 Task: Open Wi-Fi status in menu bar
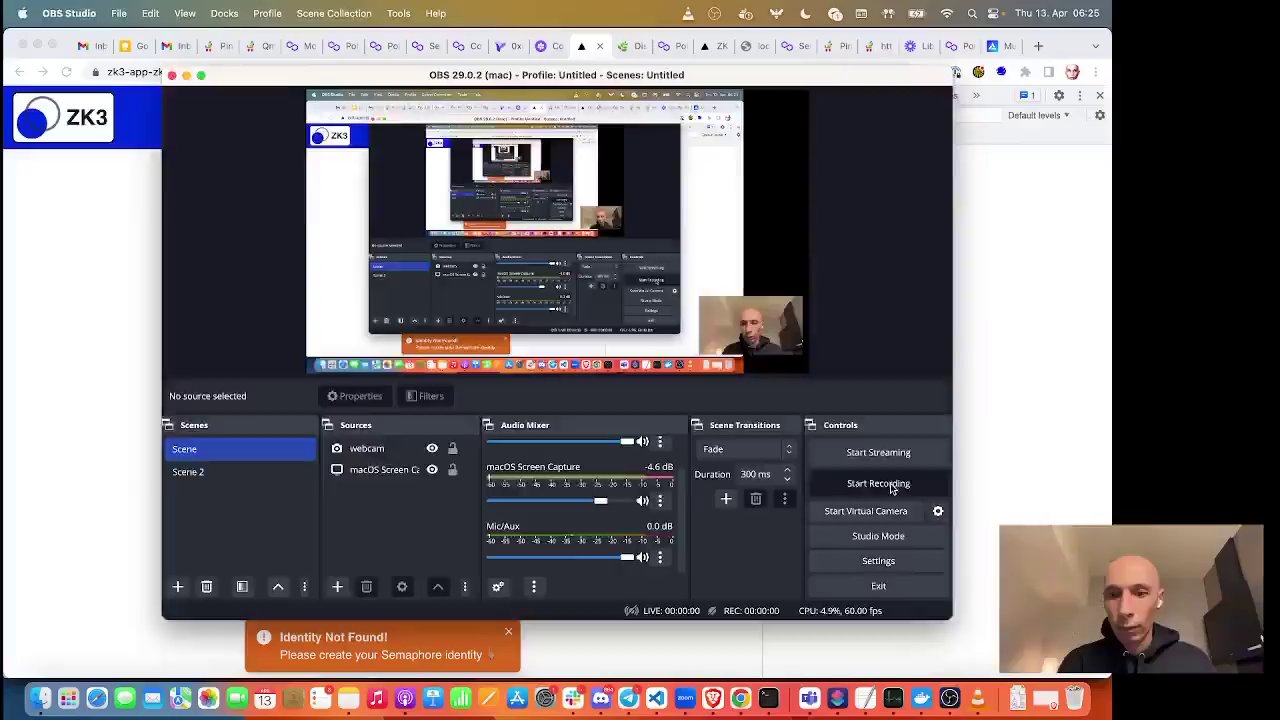946,13
